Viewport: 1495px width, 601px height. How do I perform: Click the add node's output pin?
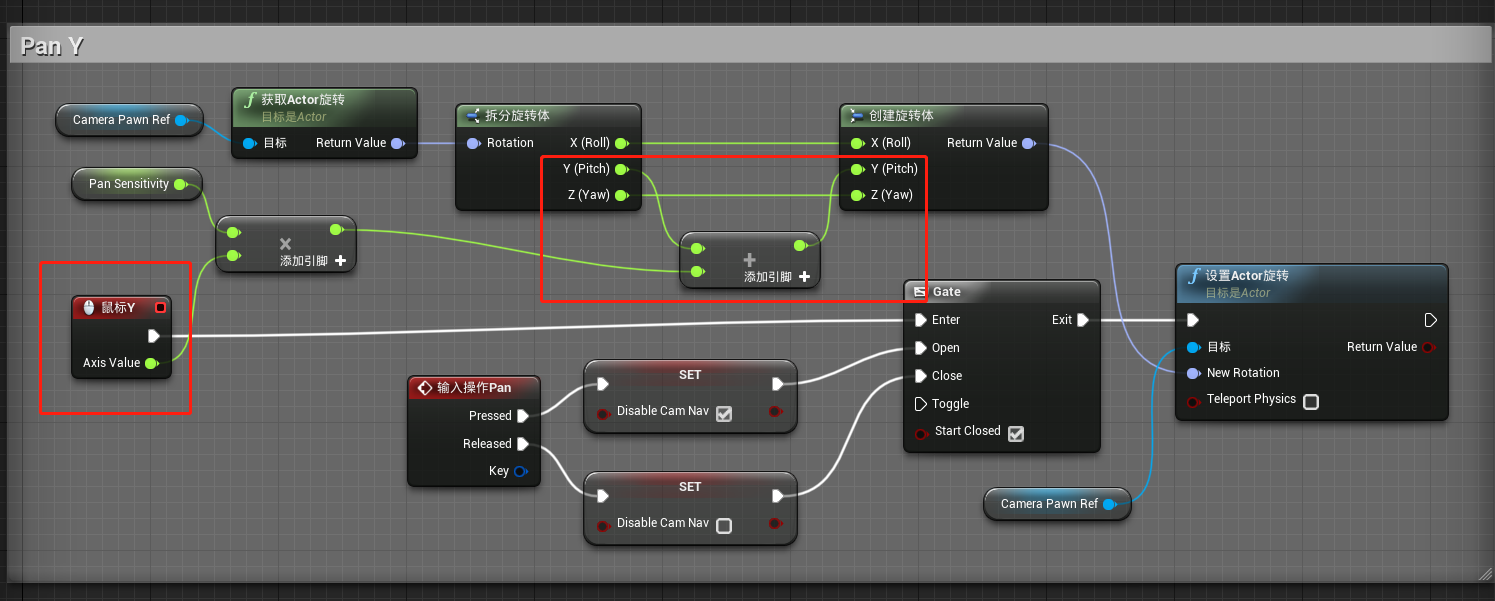tap(800, 246)
